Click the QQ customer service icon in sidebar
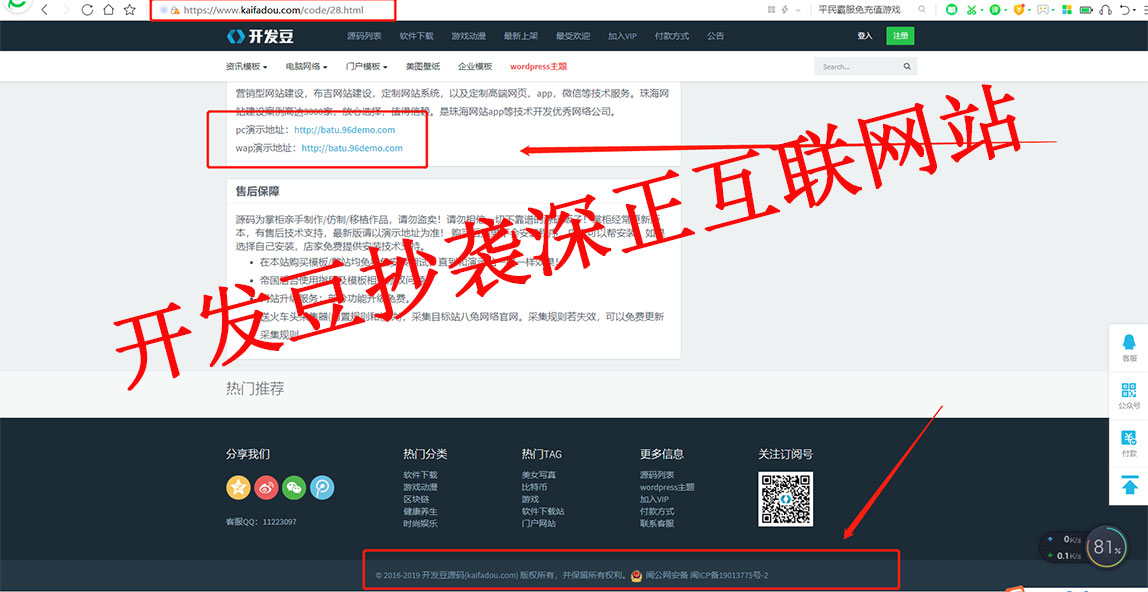This screenshot has width=1148, height=592. coord(1128,344)
